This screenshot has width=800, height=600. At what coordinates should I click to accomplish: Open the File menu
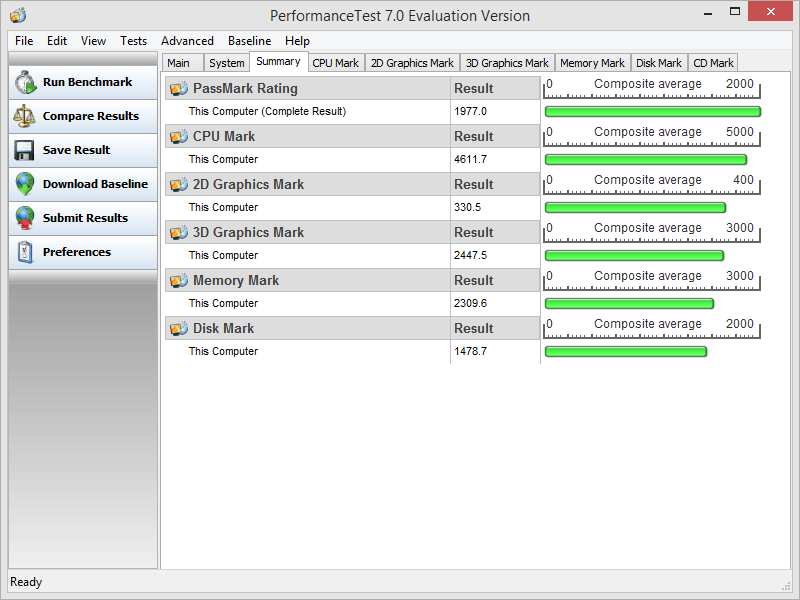24,41
